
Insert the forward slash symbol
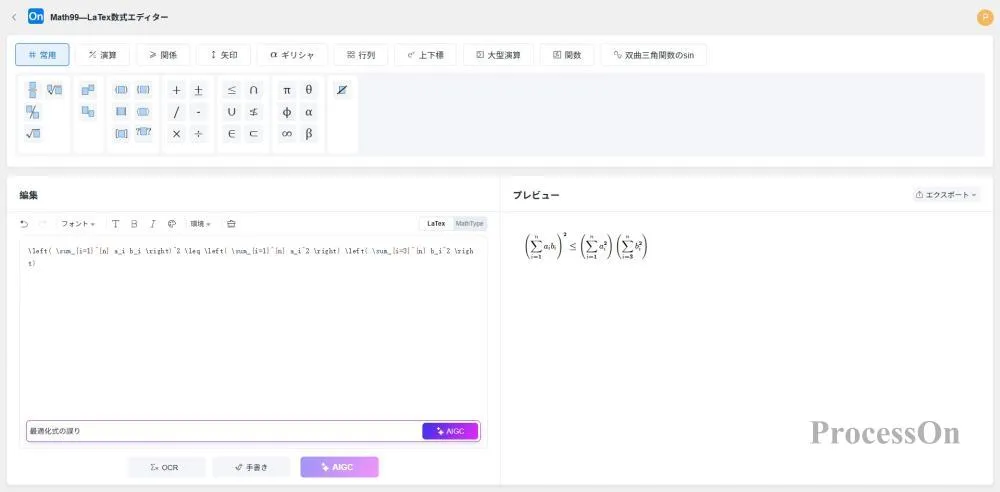177,112
